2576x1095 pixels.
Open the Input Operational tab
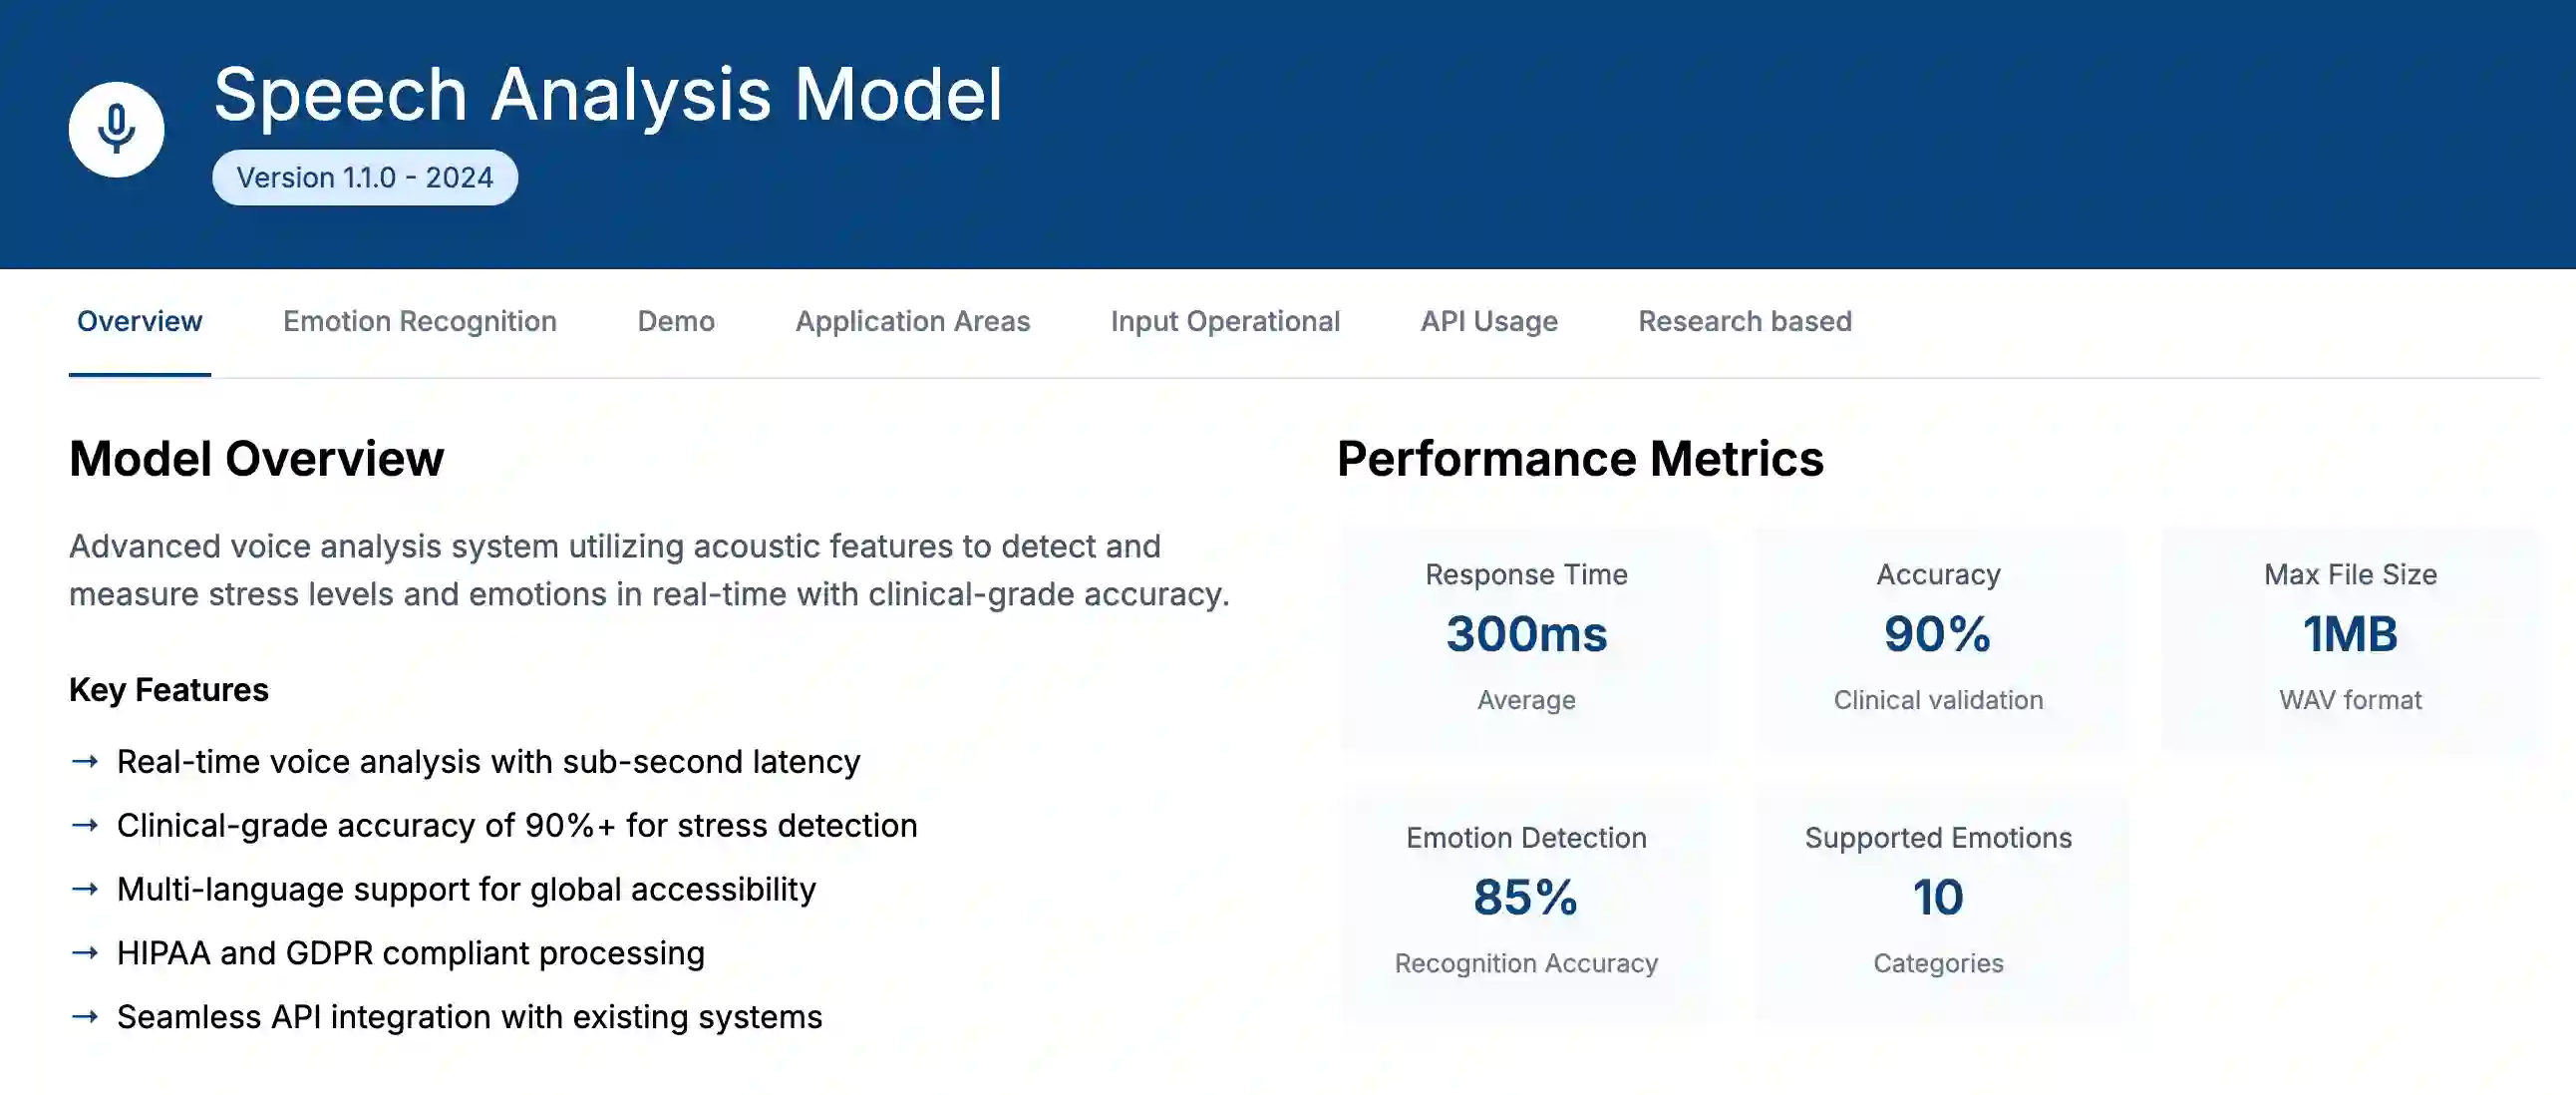pyautogui.click(x=1225, y=321)
